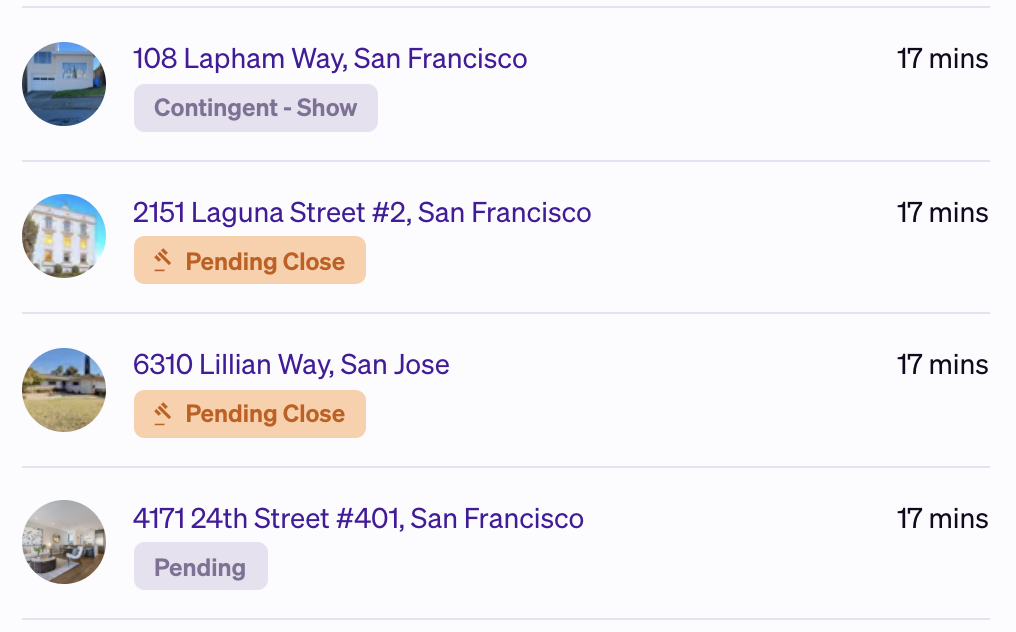Image resolution: width=1016 pixels, height=632 pixels.
Task: Click empty space between Lillian Way address and time
Action: (670, 365)
